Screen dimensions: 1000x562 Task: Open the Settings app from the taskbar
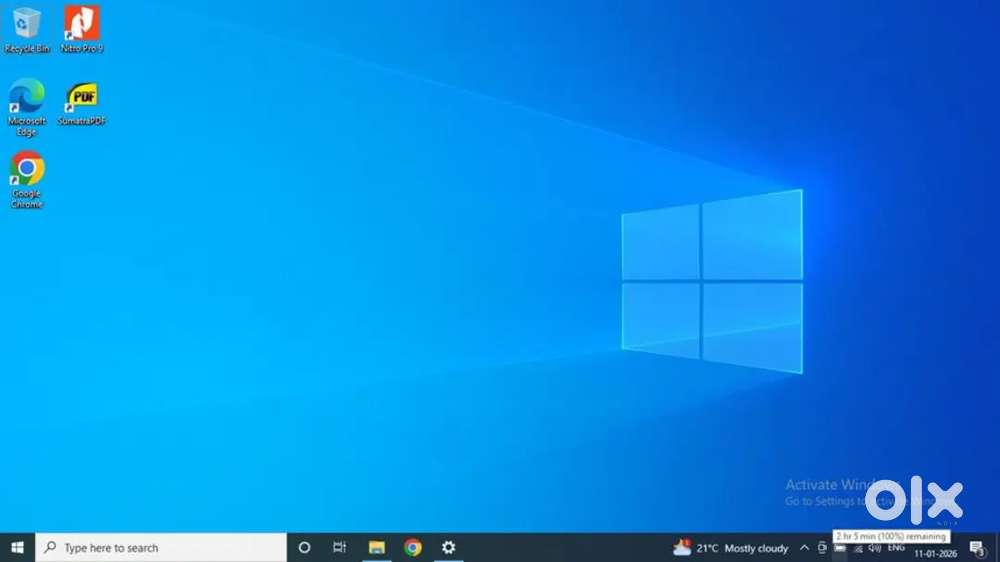[x=449, y=547]
